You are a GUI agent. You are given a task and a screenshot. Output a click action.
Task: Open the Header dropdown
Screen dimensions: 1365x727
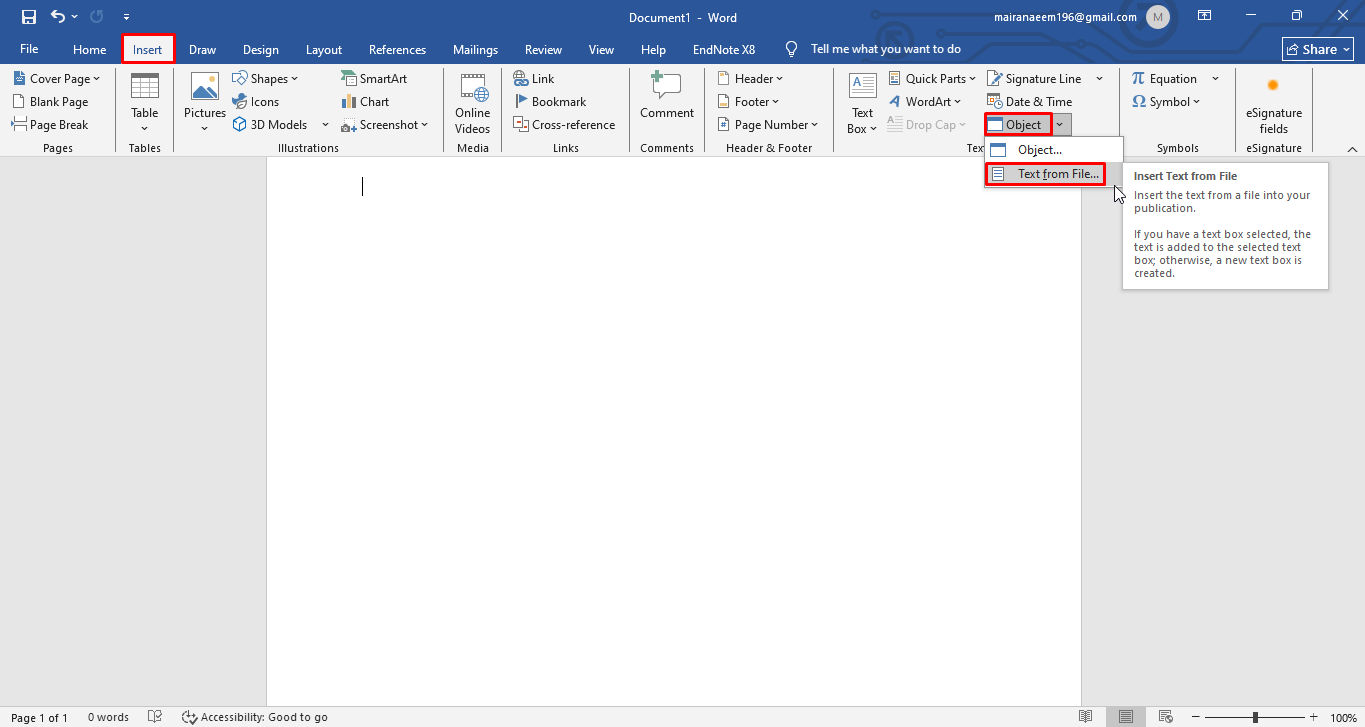click(x=750, y=79)
